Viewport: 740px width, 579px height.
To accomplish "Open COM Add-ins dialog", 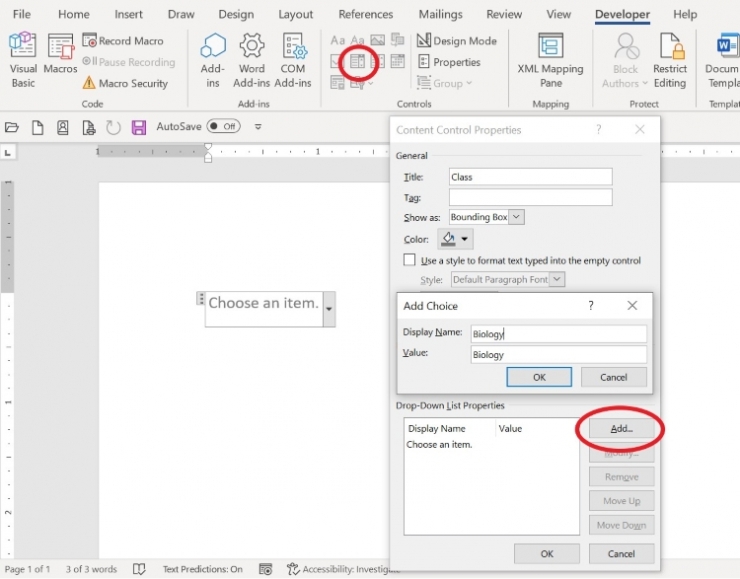I will click(x=293, y=58).
